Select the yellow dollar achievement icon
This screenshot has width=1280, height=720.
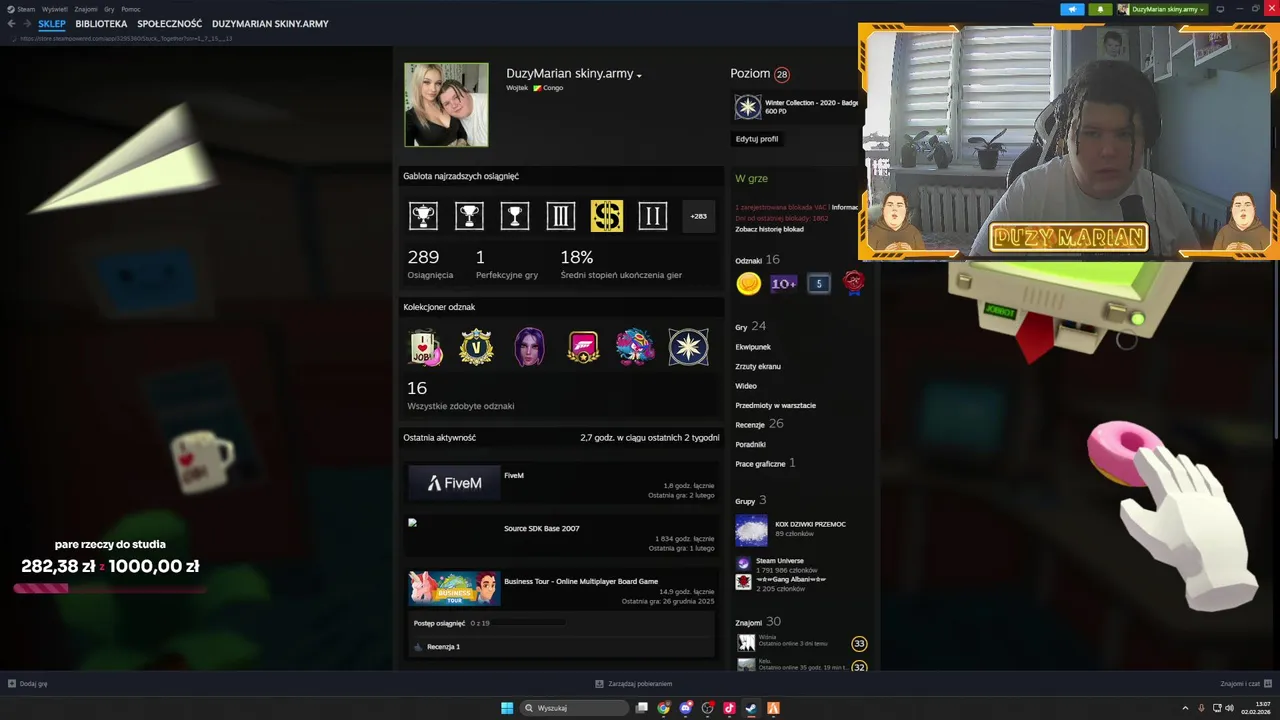607,216
